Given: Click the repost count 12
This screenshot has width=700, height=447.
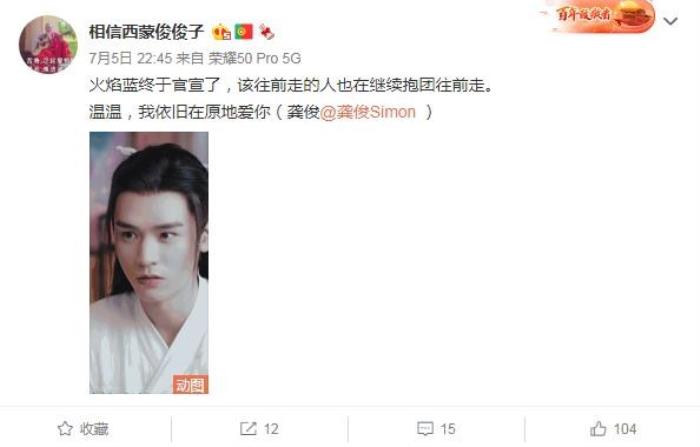Looking at the screenshot, I should [x=271, y=429].
